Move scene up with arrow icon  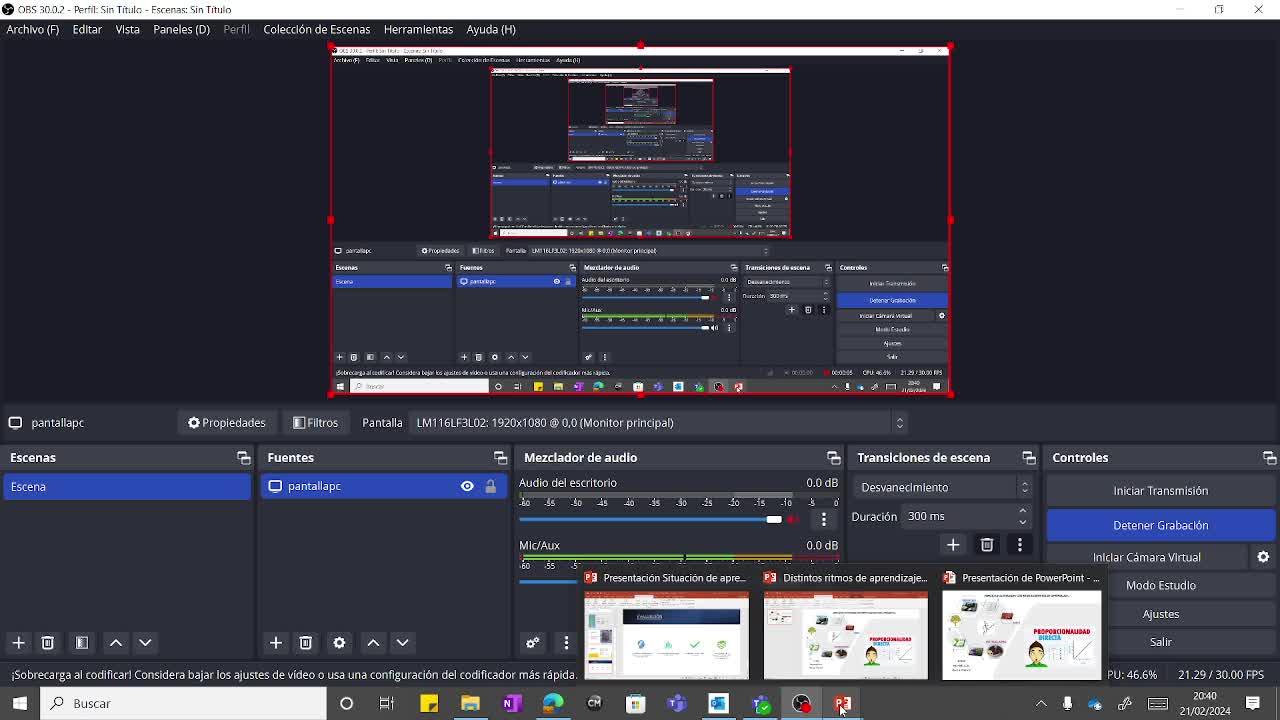tap(116, 643)
